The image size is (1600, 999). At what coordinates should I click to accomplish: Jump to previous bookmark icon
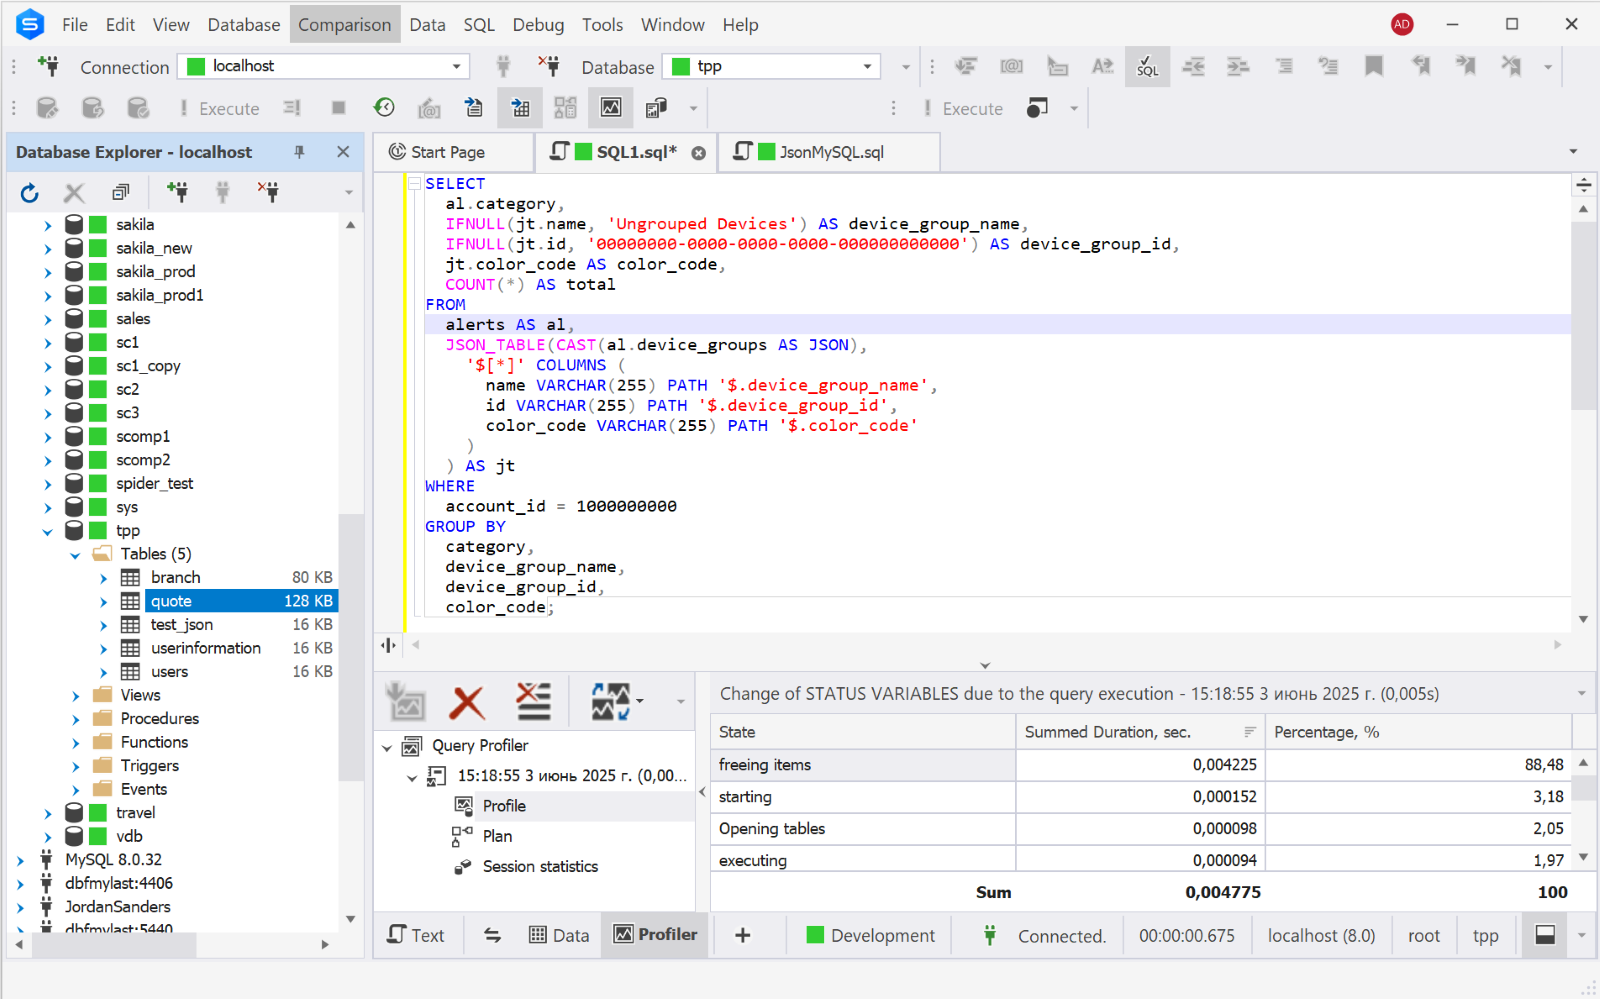[x=1420, y=67]
